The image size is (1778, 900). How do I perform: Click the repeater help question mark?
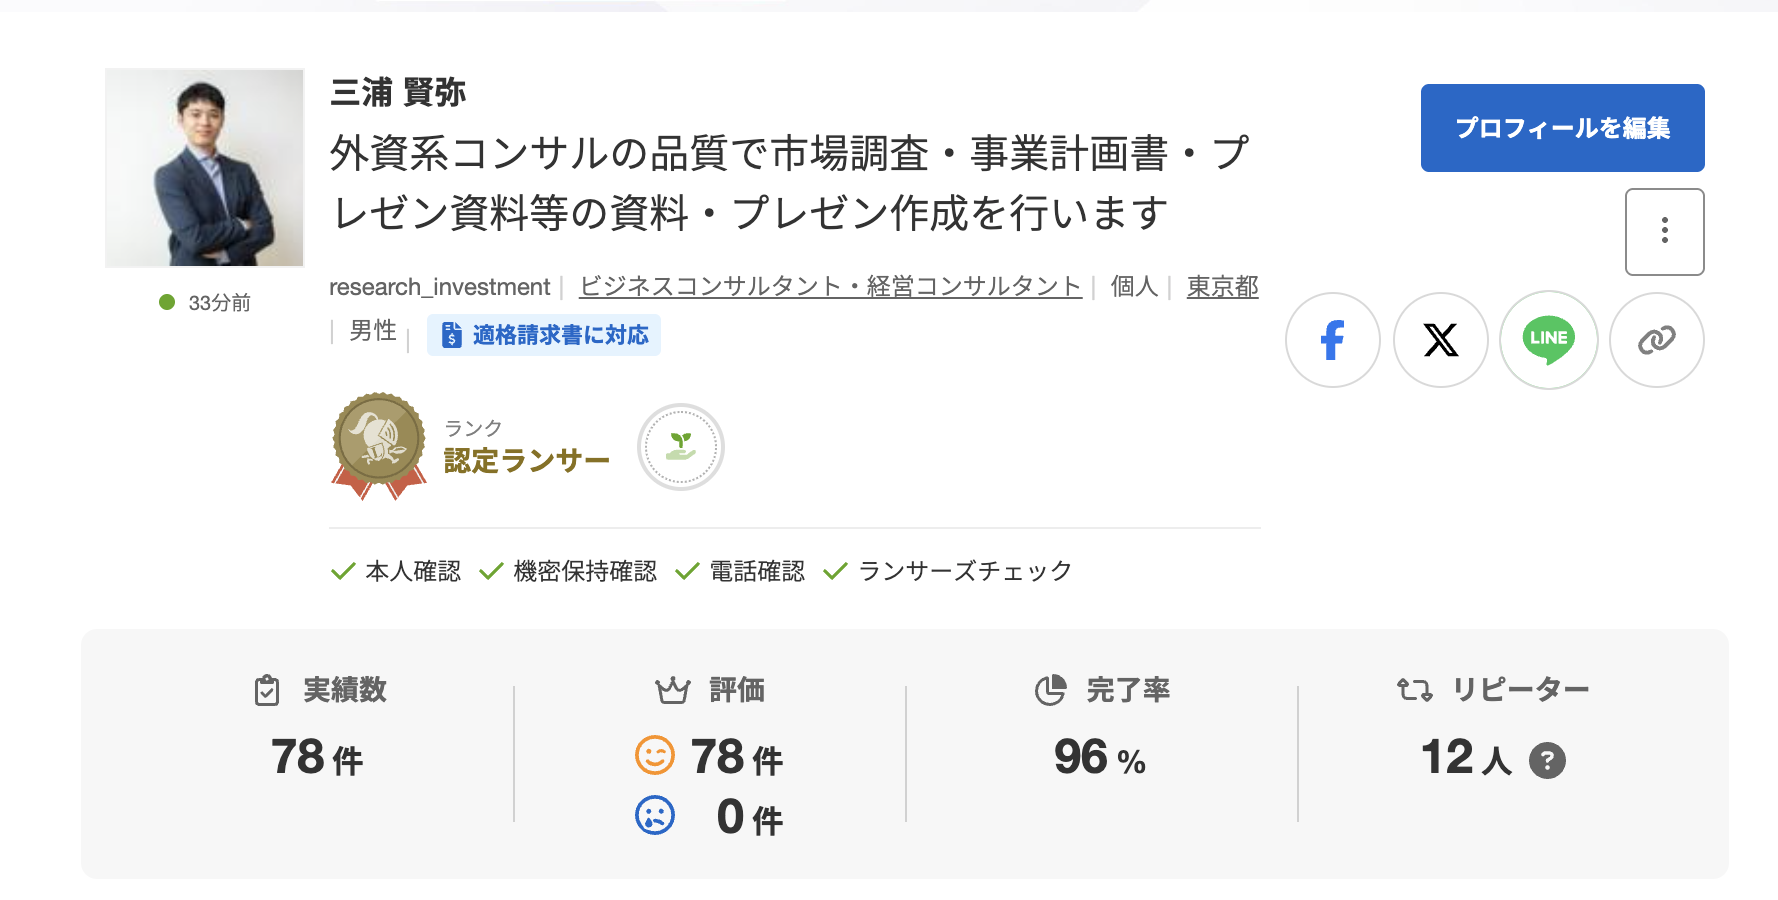tap(1547, 760)
